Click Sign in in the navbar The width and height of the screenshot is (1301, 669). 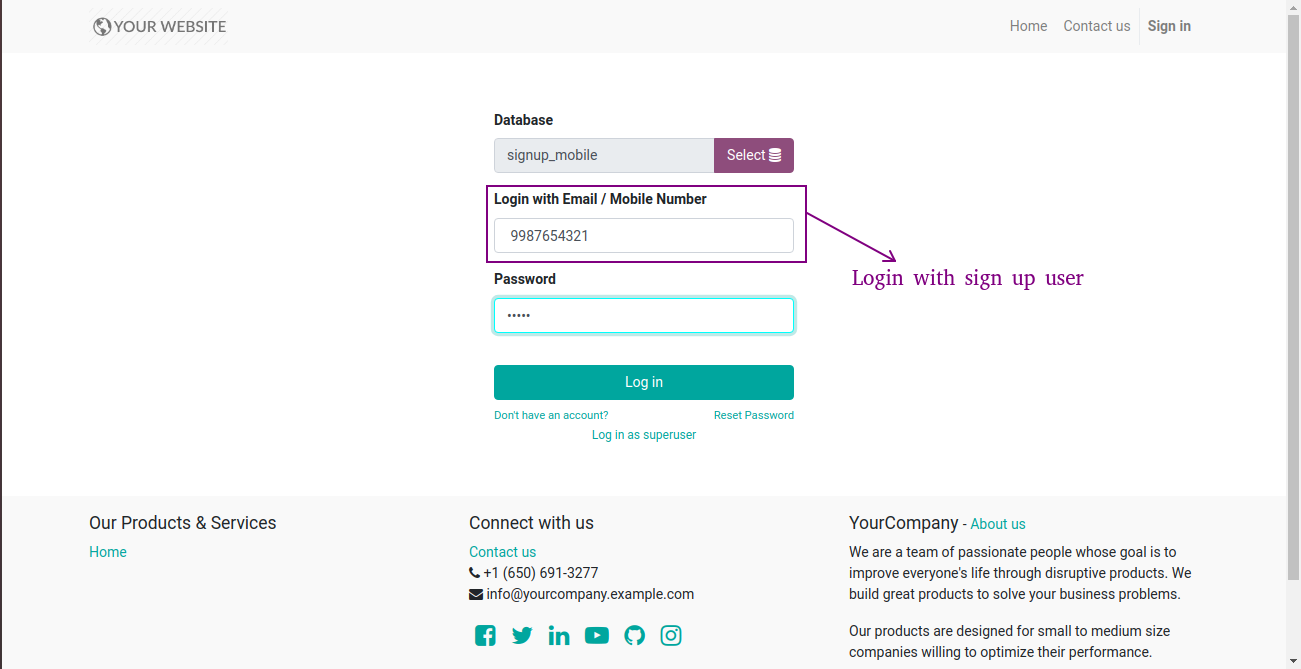click(x=1169, y=26)
